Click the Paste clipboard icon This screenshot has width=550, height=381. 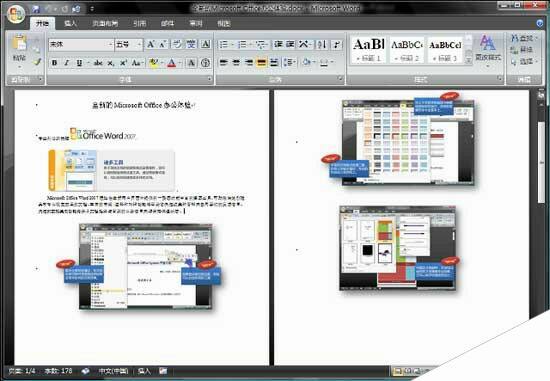[19, 43]
